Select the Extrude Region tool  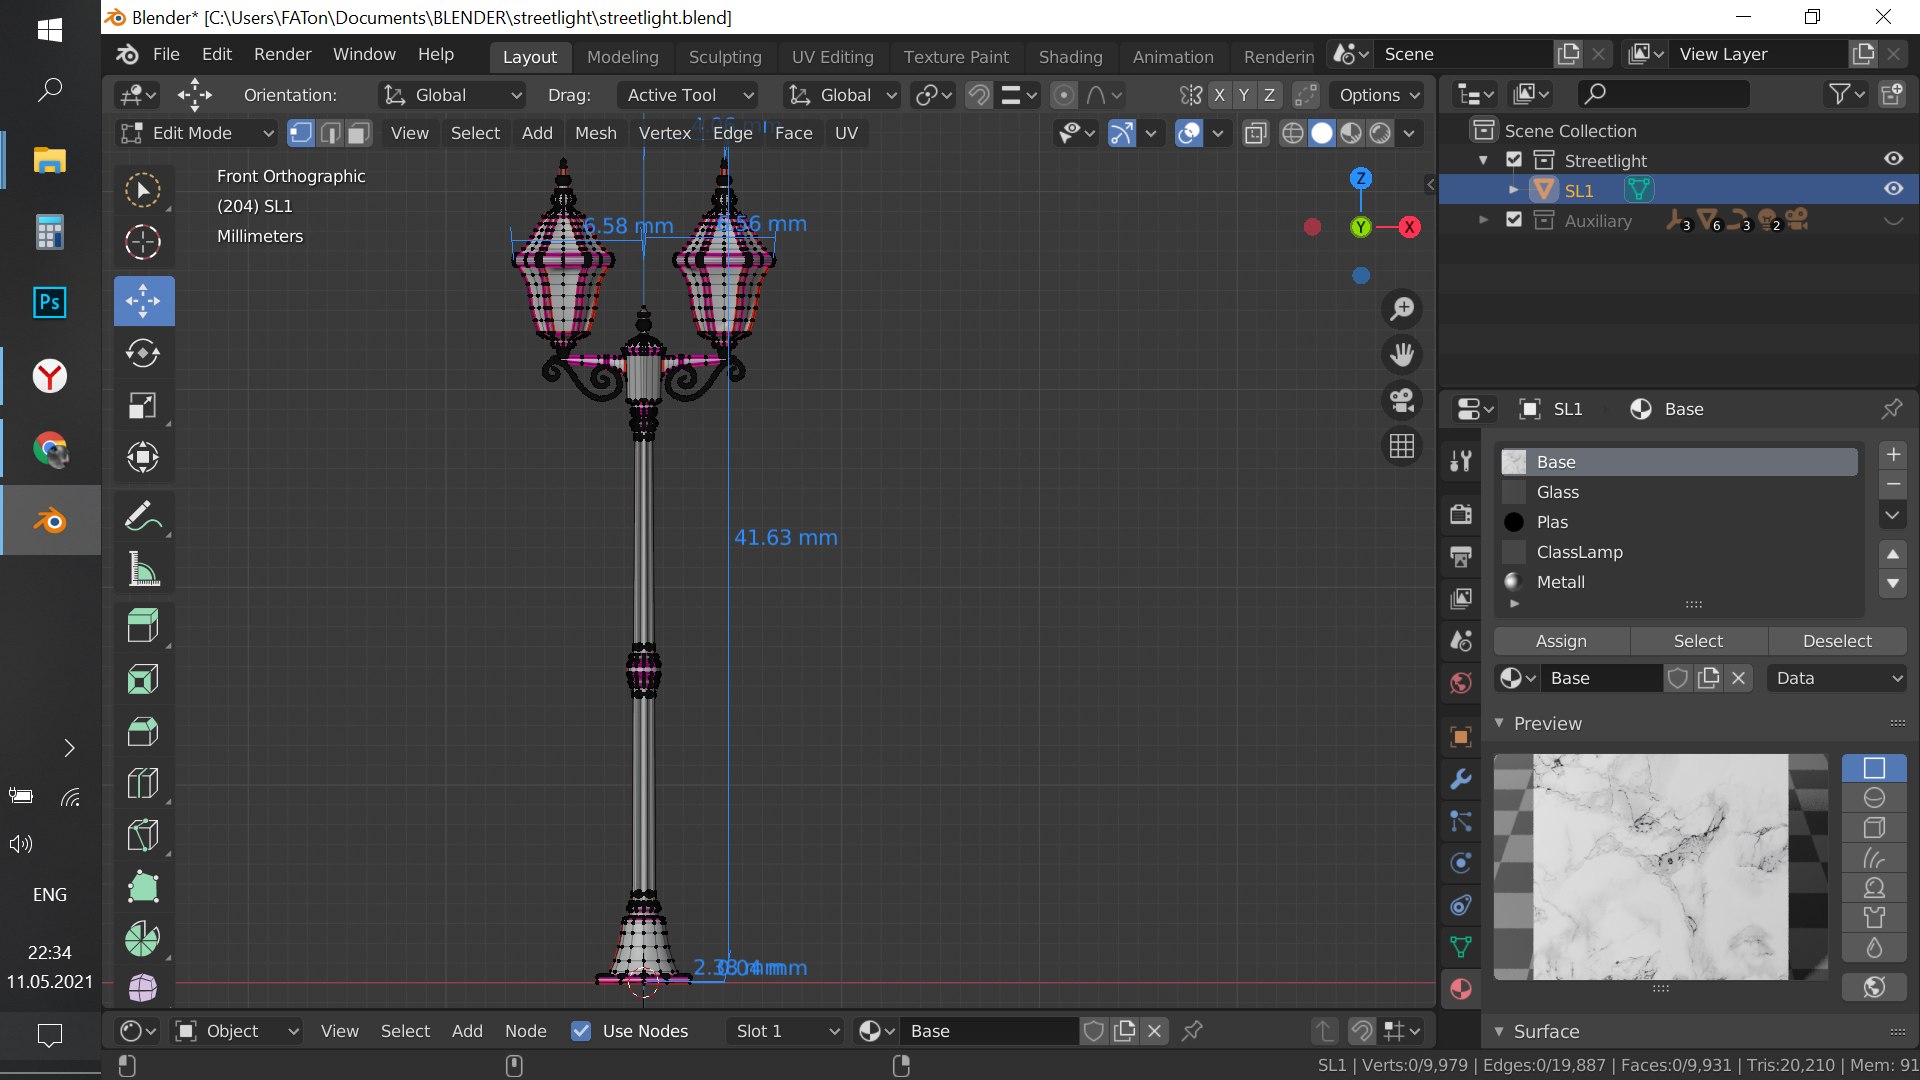coord(143,627)
